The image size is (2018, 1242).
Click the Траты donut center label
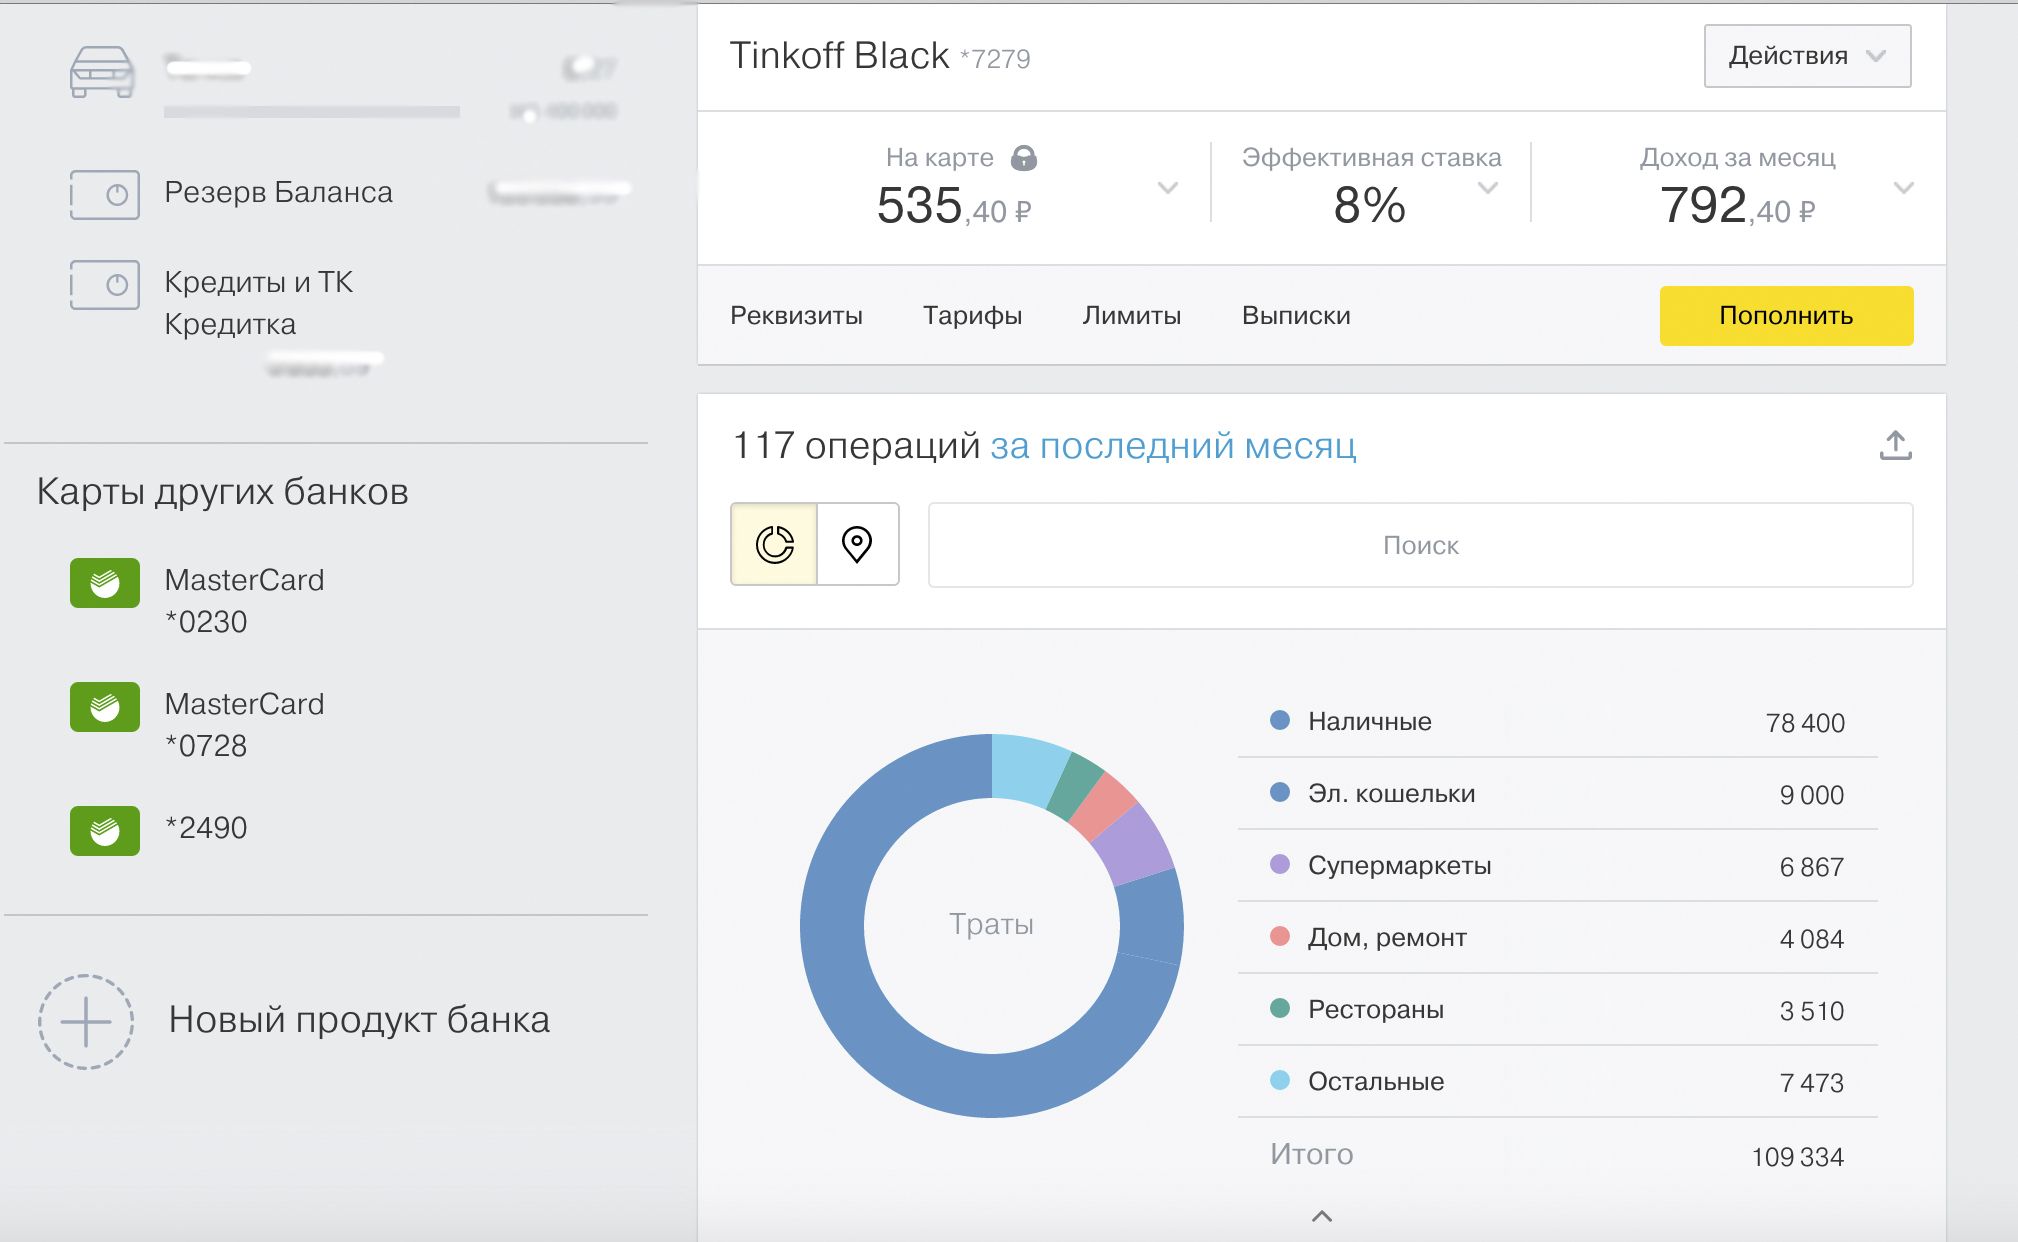[991, 924]
